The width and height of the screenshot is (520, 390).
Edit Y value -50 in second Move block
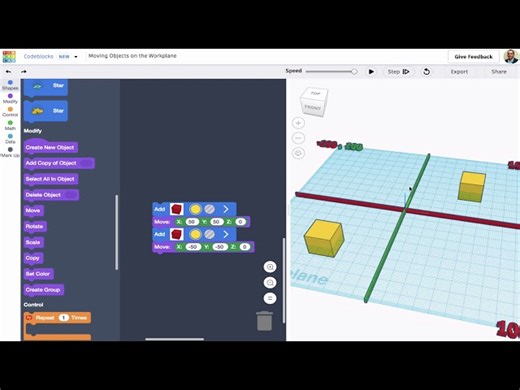point(220,247)
